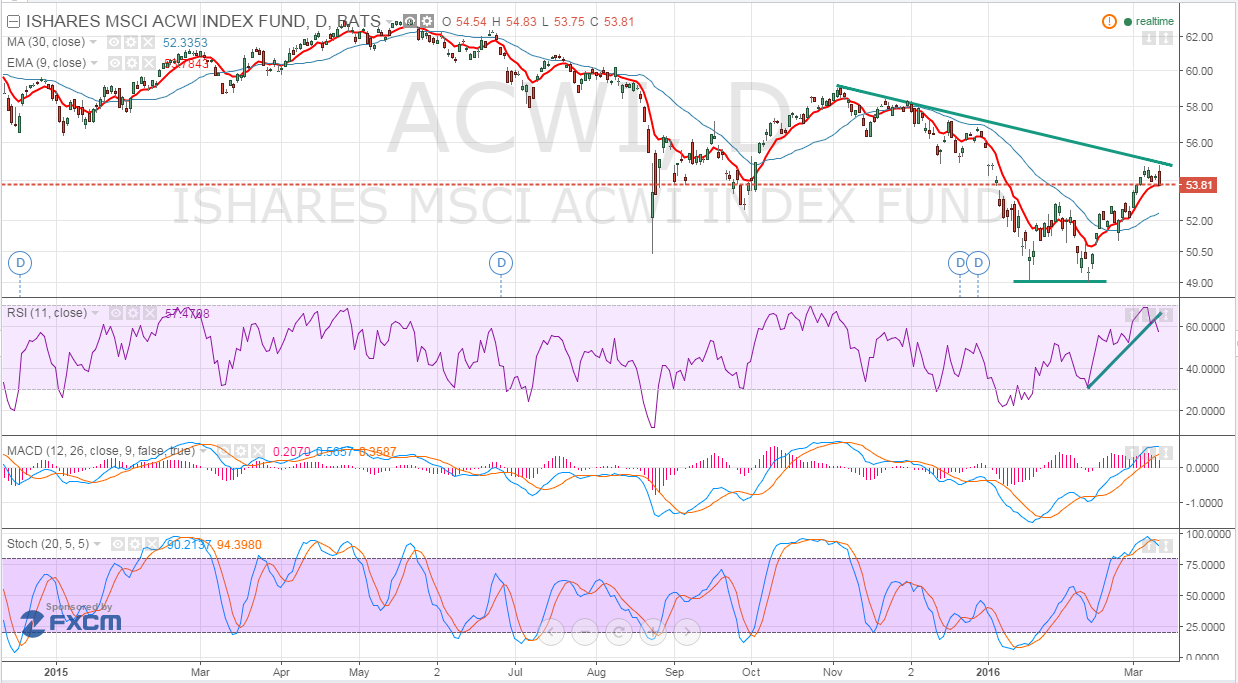Screen dimensions: 1238x683
Task: Click the right D marker before 2016
Action: tap(978, 263)
